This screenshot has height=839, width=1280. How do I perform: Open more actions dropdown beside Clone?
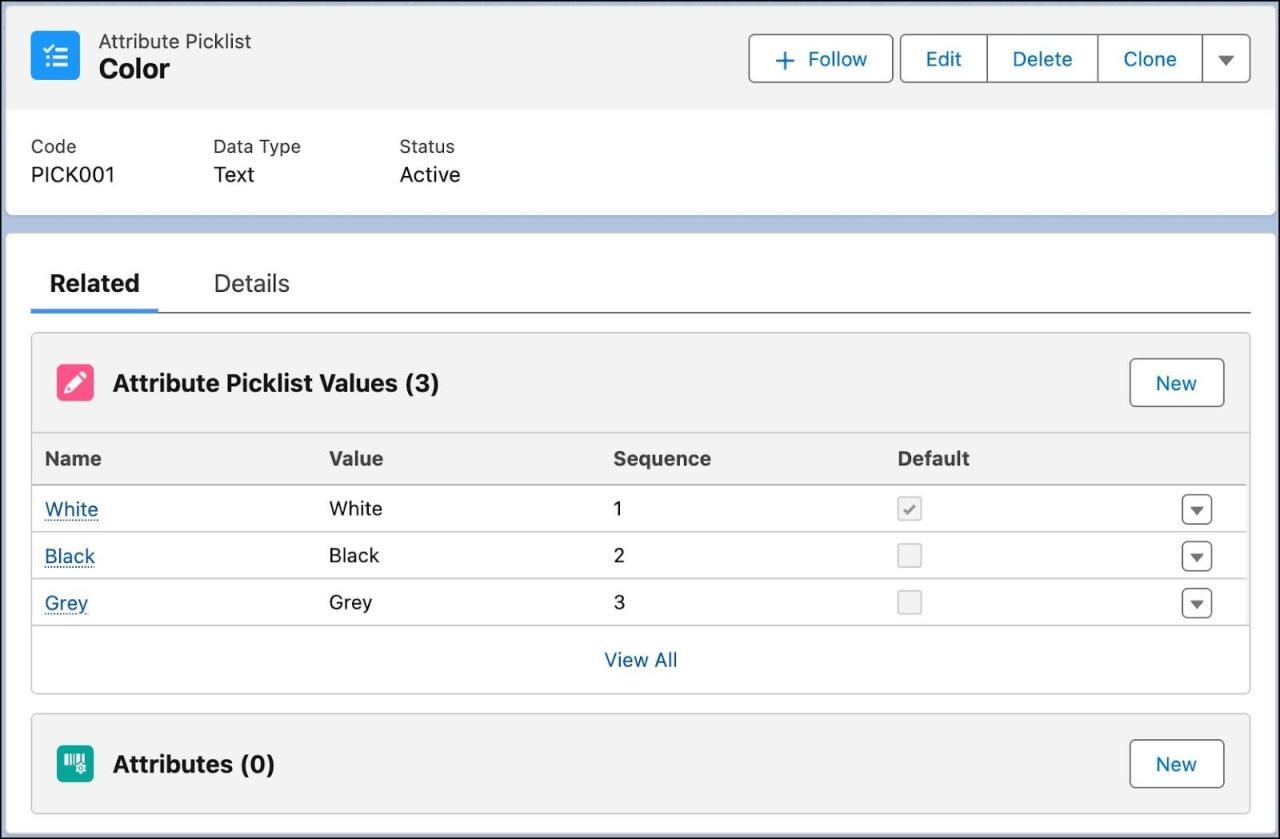click(x=1226, y=59)
